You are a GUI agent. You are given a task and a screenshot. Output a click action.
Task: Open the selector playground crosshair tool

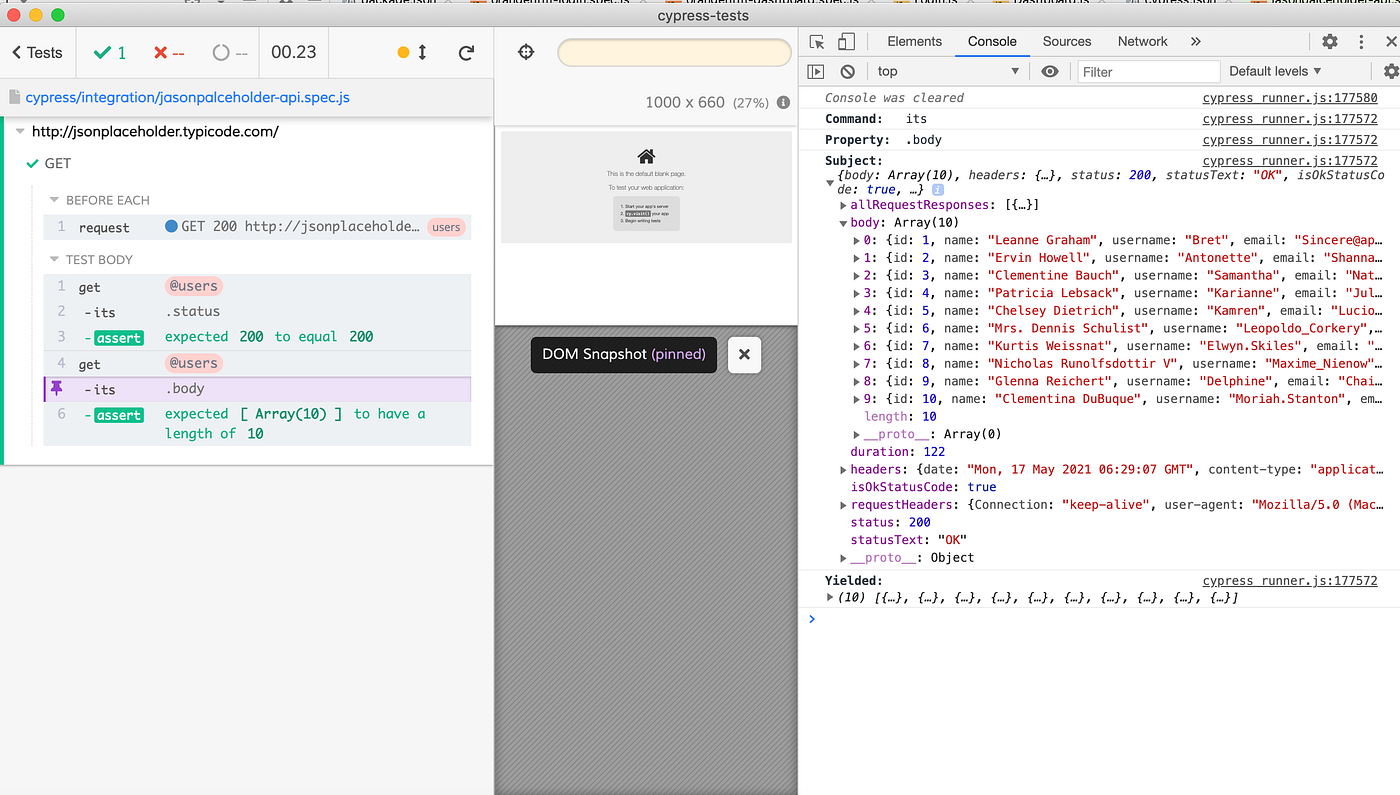(x=525, y=51)
